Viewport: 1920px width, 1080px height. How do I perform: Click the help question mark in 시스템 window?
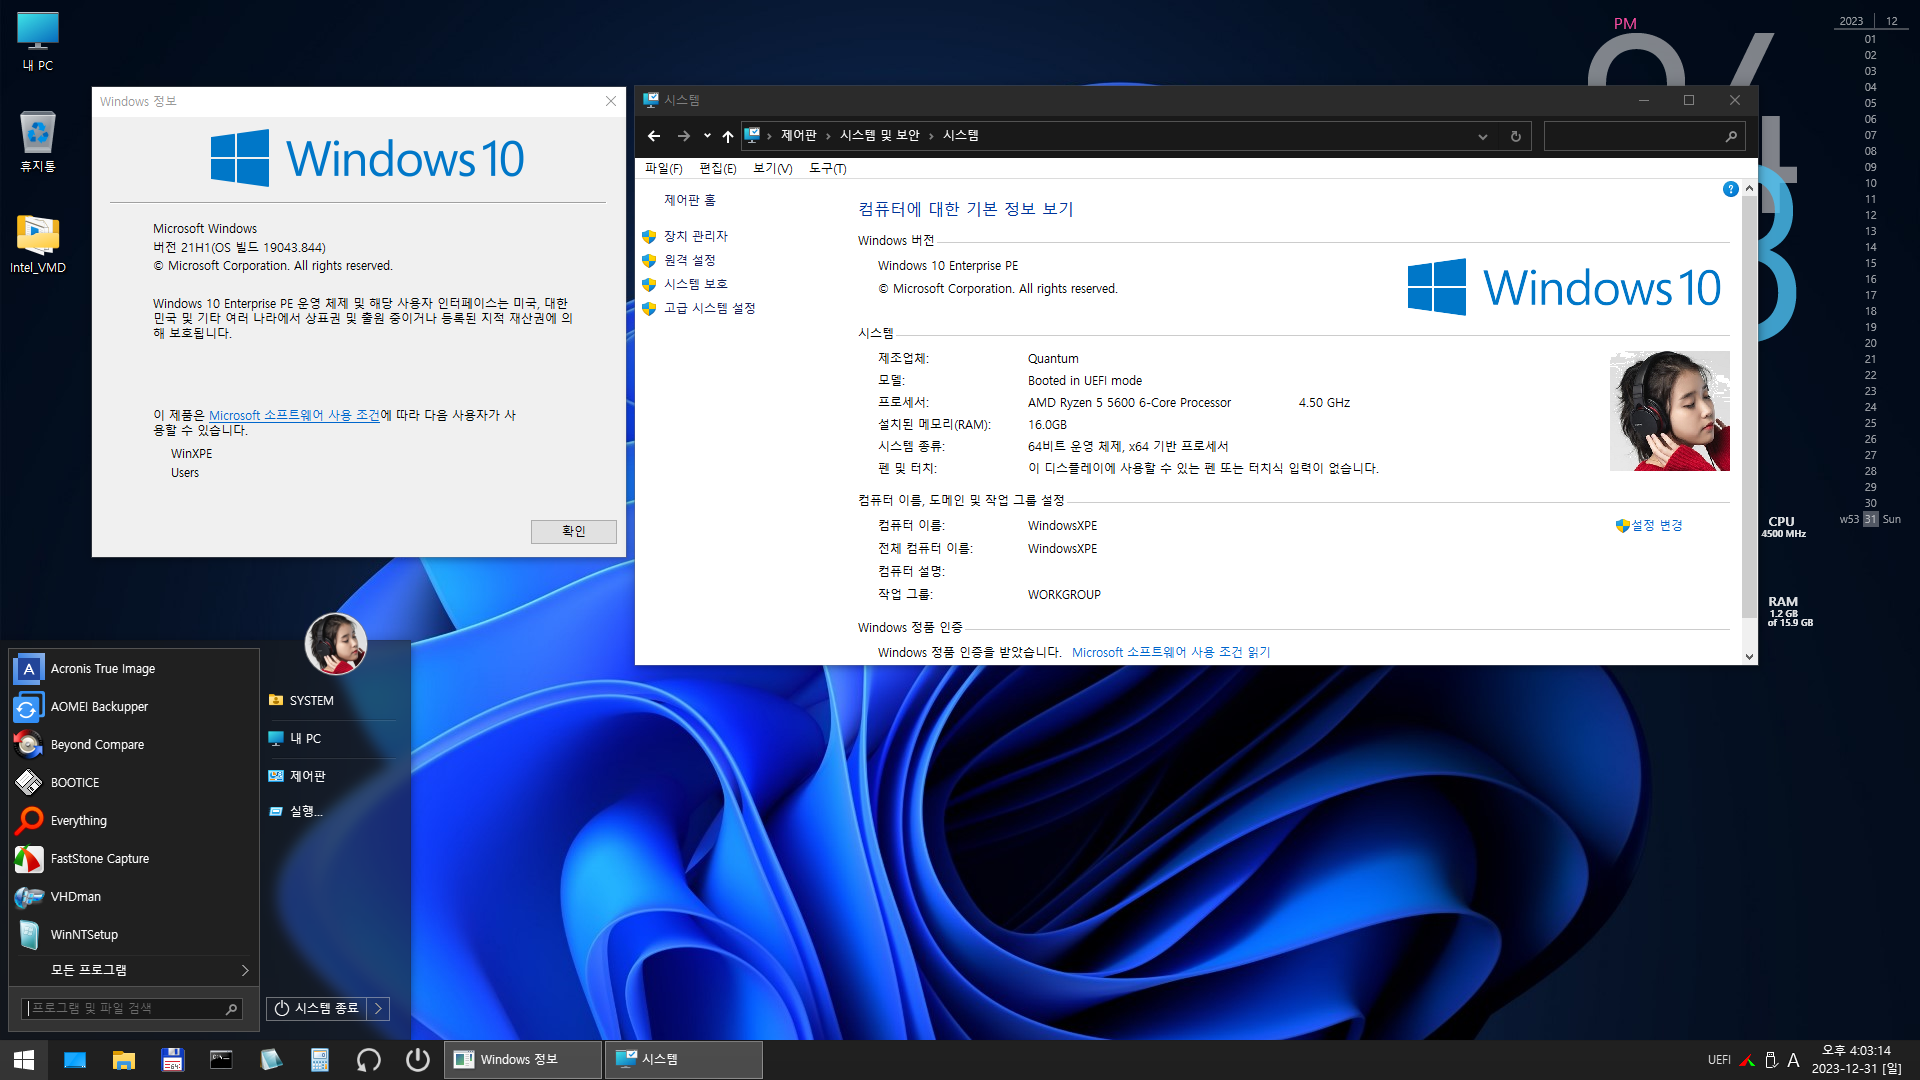1730,190
